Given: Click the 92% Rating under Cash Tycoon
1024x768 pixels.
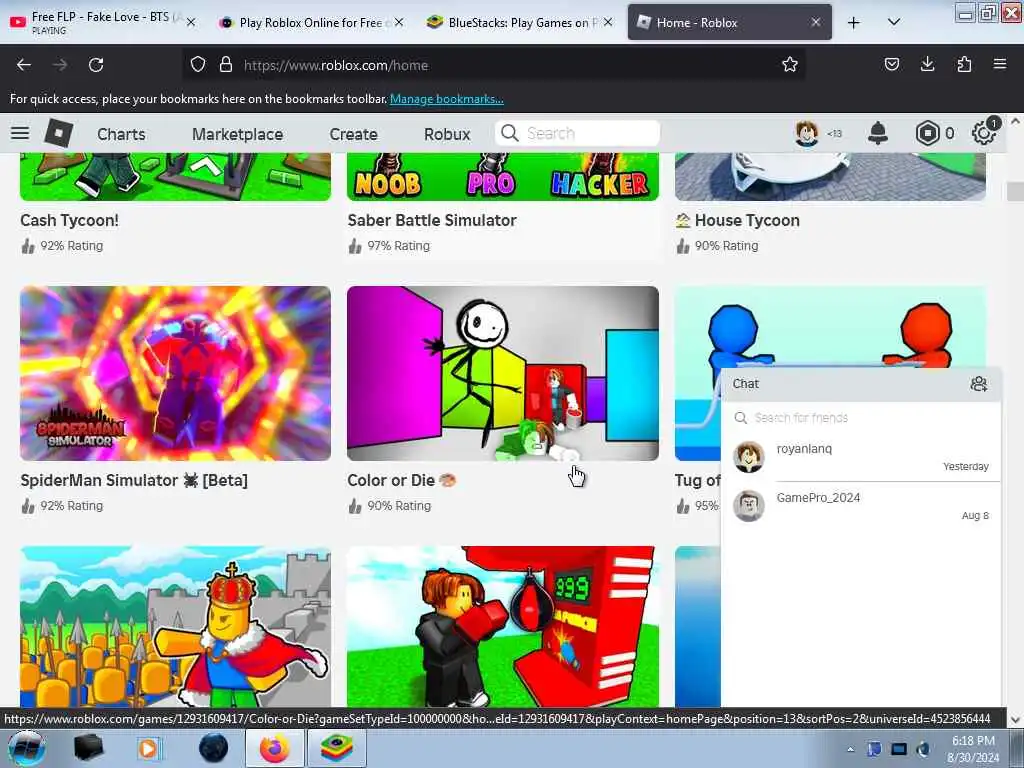Looking at the screenshot, I should (62, 246).
